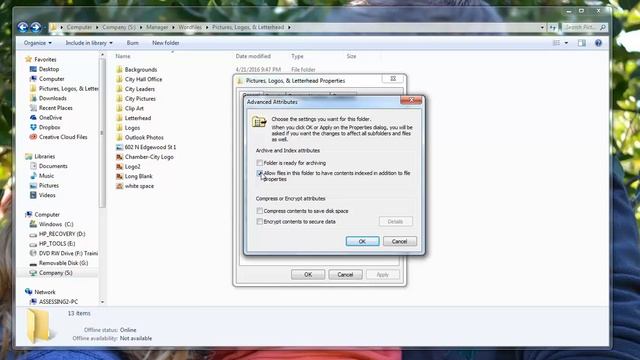Click Apply in the Properties dialog
The image size is (640, 360).
[382, 275]
